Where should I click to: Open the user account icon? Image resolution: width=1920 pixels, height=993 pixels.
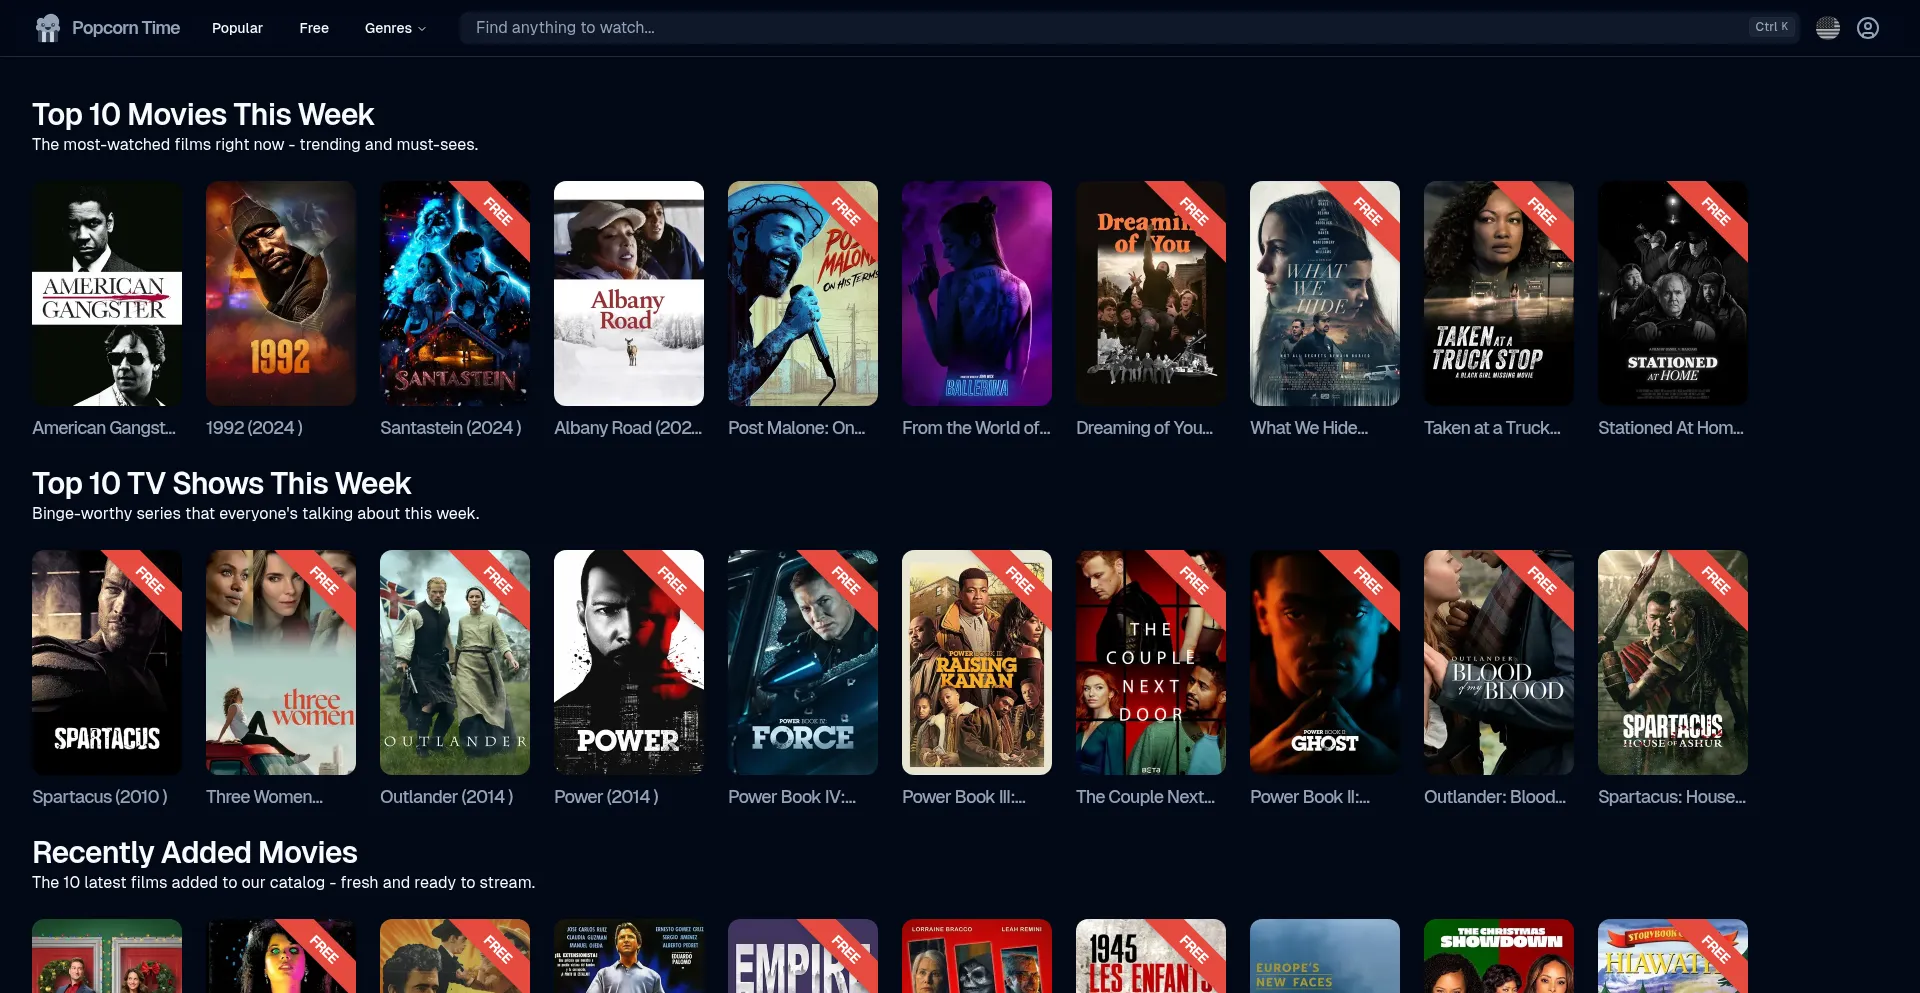click(1868, 27)
